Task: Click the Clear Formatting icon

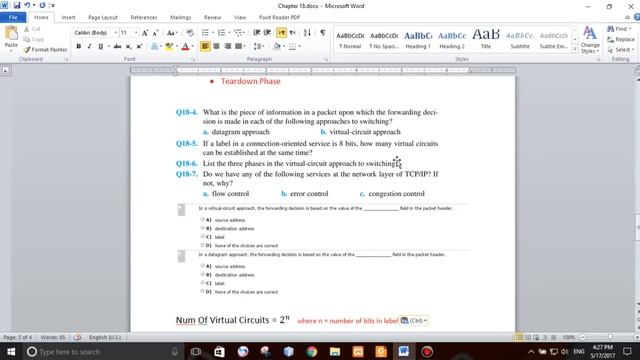Action: coord(190,33)
